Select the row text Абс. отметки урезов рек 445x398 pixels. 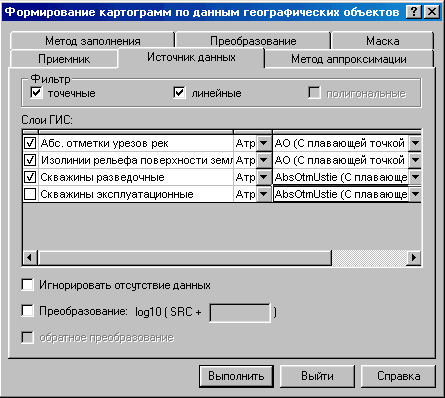(x=104, y=144)
